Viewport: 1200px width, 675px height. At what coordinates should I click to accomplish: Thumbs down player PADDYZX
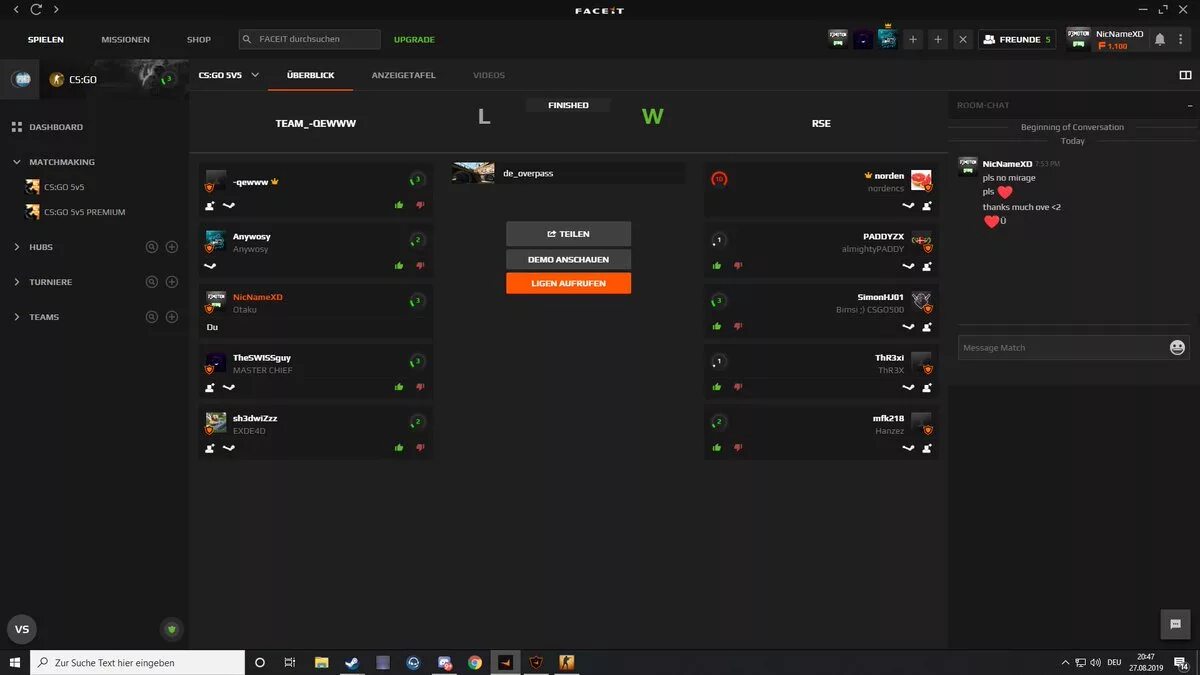[x=738, y=266]
